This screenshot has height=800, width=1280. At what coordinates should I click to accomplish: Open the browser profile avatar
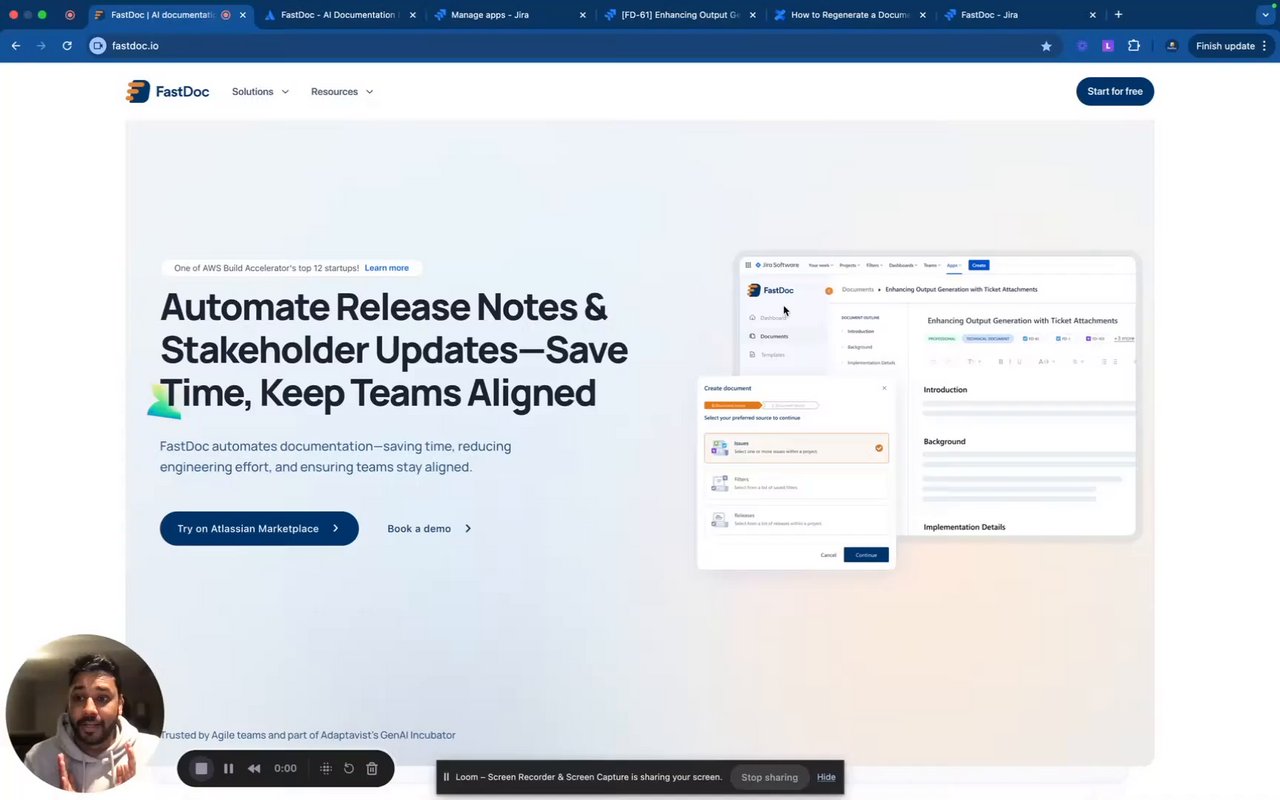pos(1172,46)
